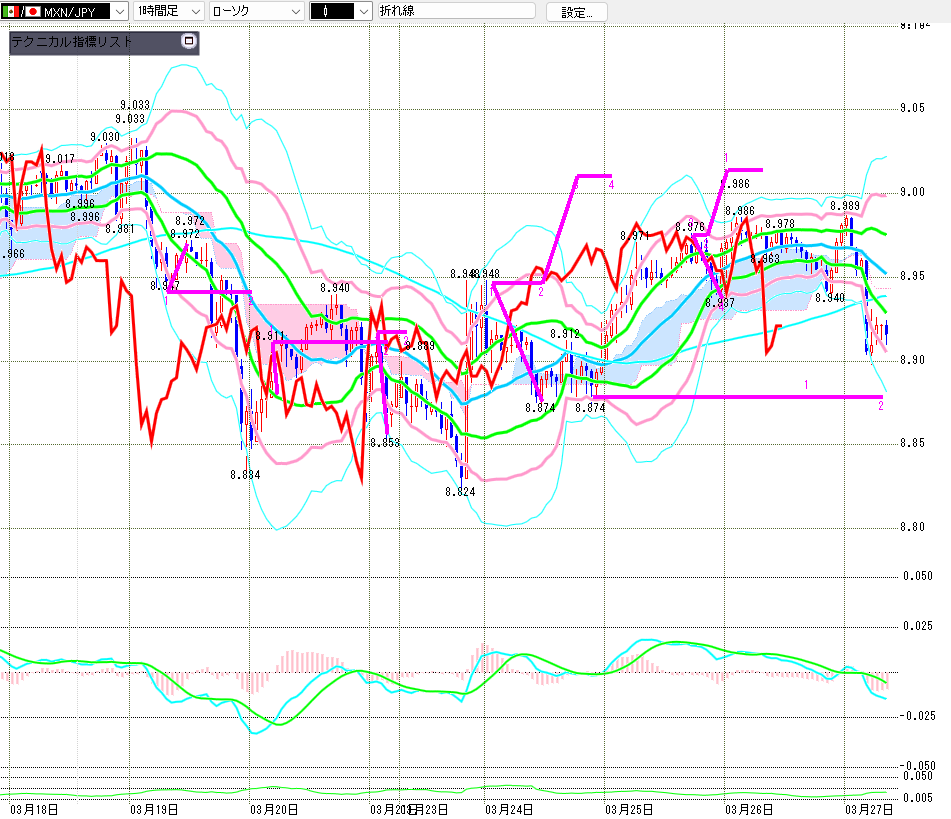The image size is (951, 819).
Task: Click the 0.025 level on the oscillator scale
Action: (918, 626)
